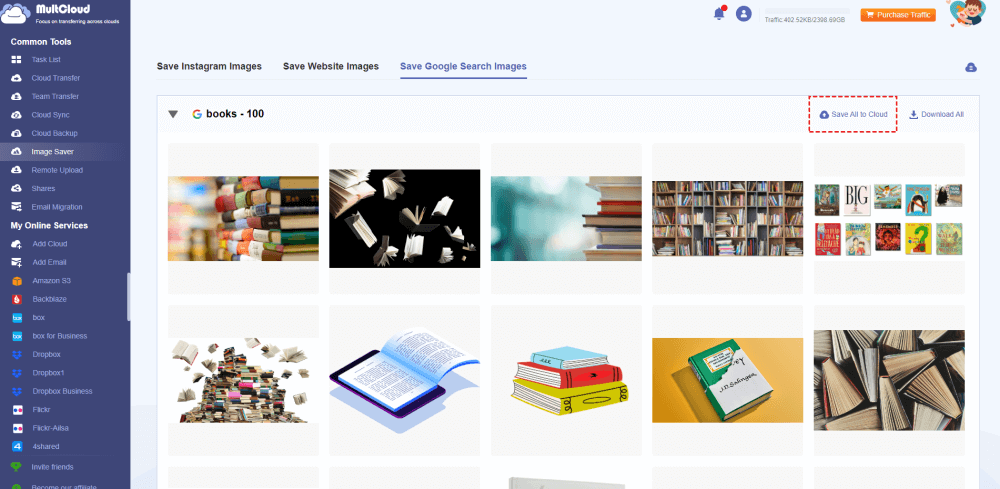Switch to Save Website Images tab

pyautogui.click(x=331, y=66)
